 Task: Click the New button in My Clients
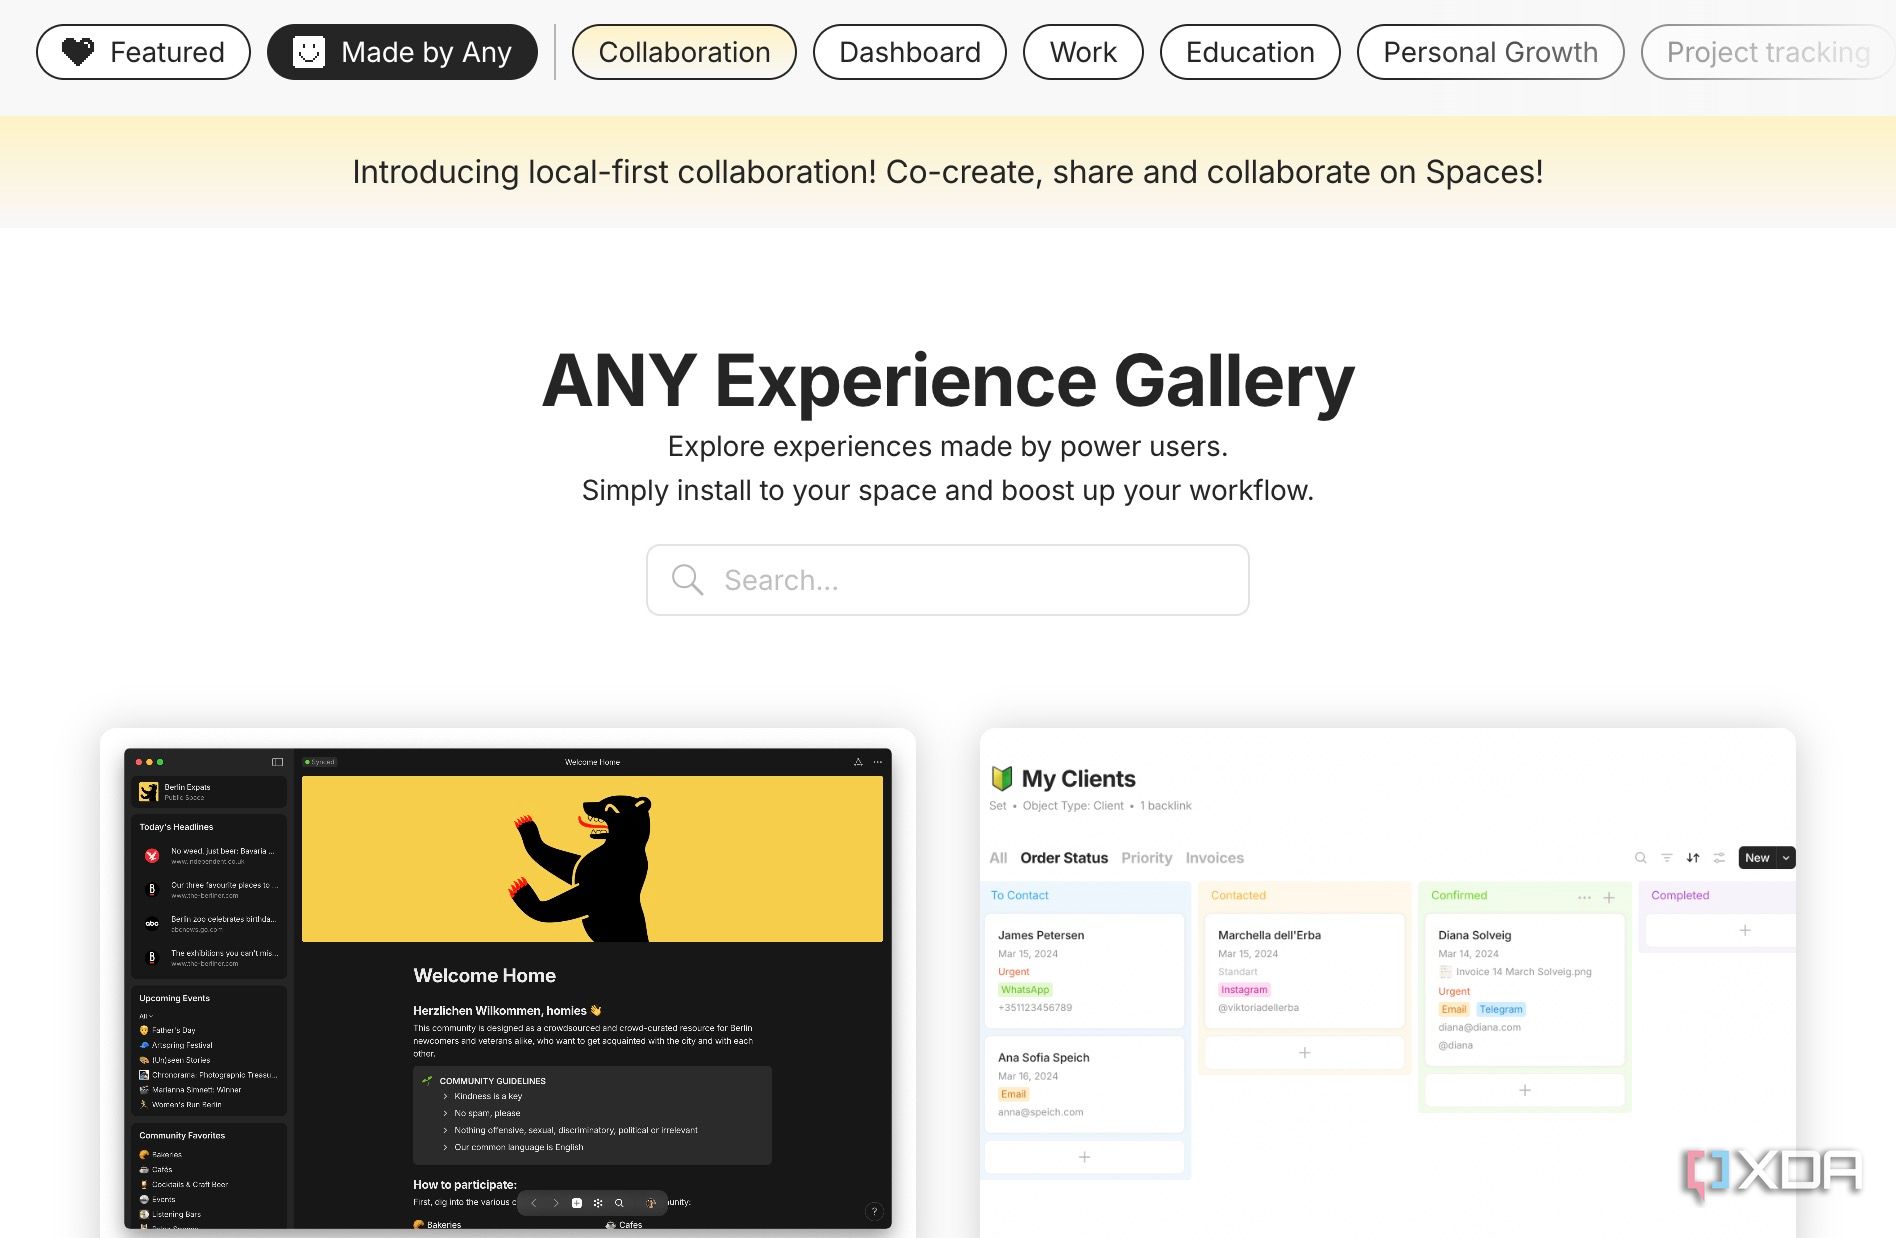(x=1757, y=858)
